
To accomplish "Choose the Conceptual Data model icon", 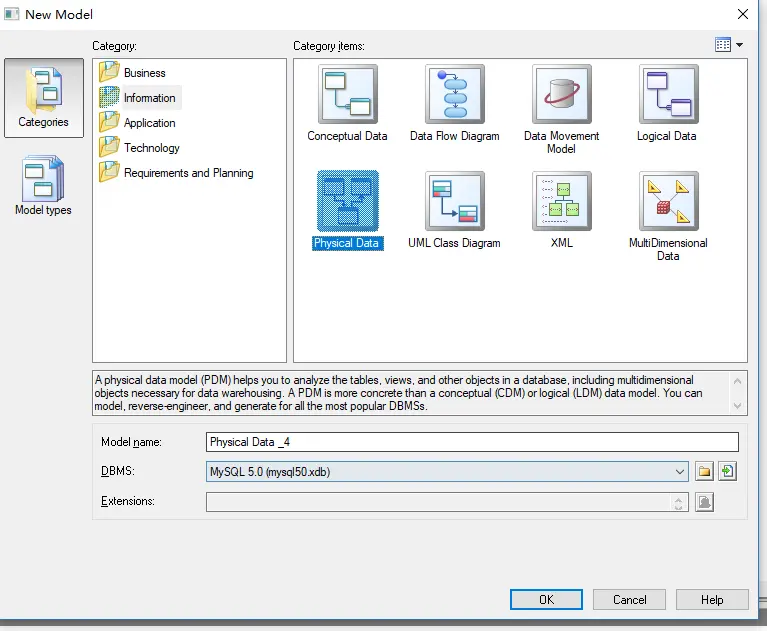I will point(348,94).
